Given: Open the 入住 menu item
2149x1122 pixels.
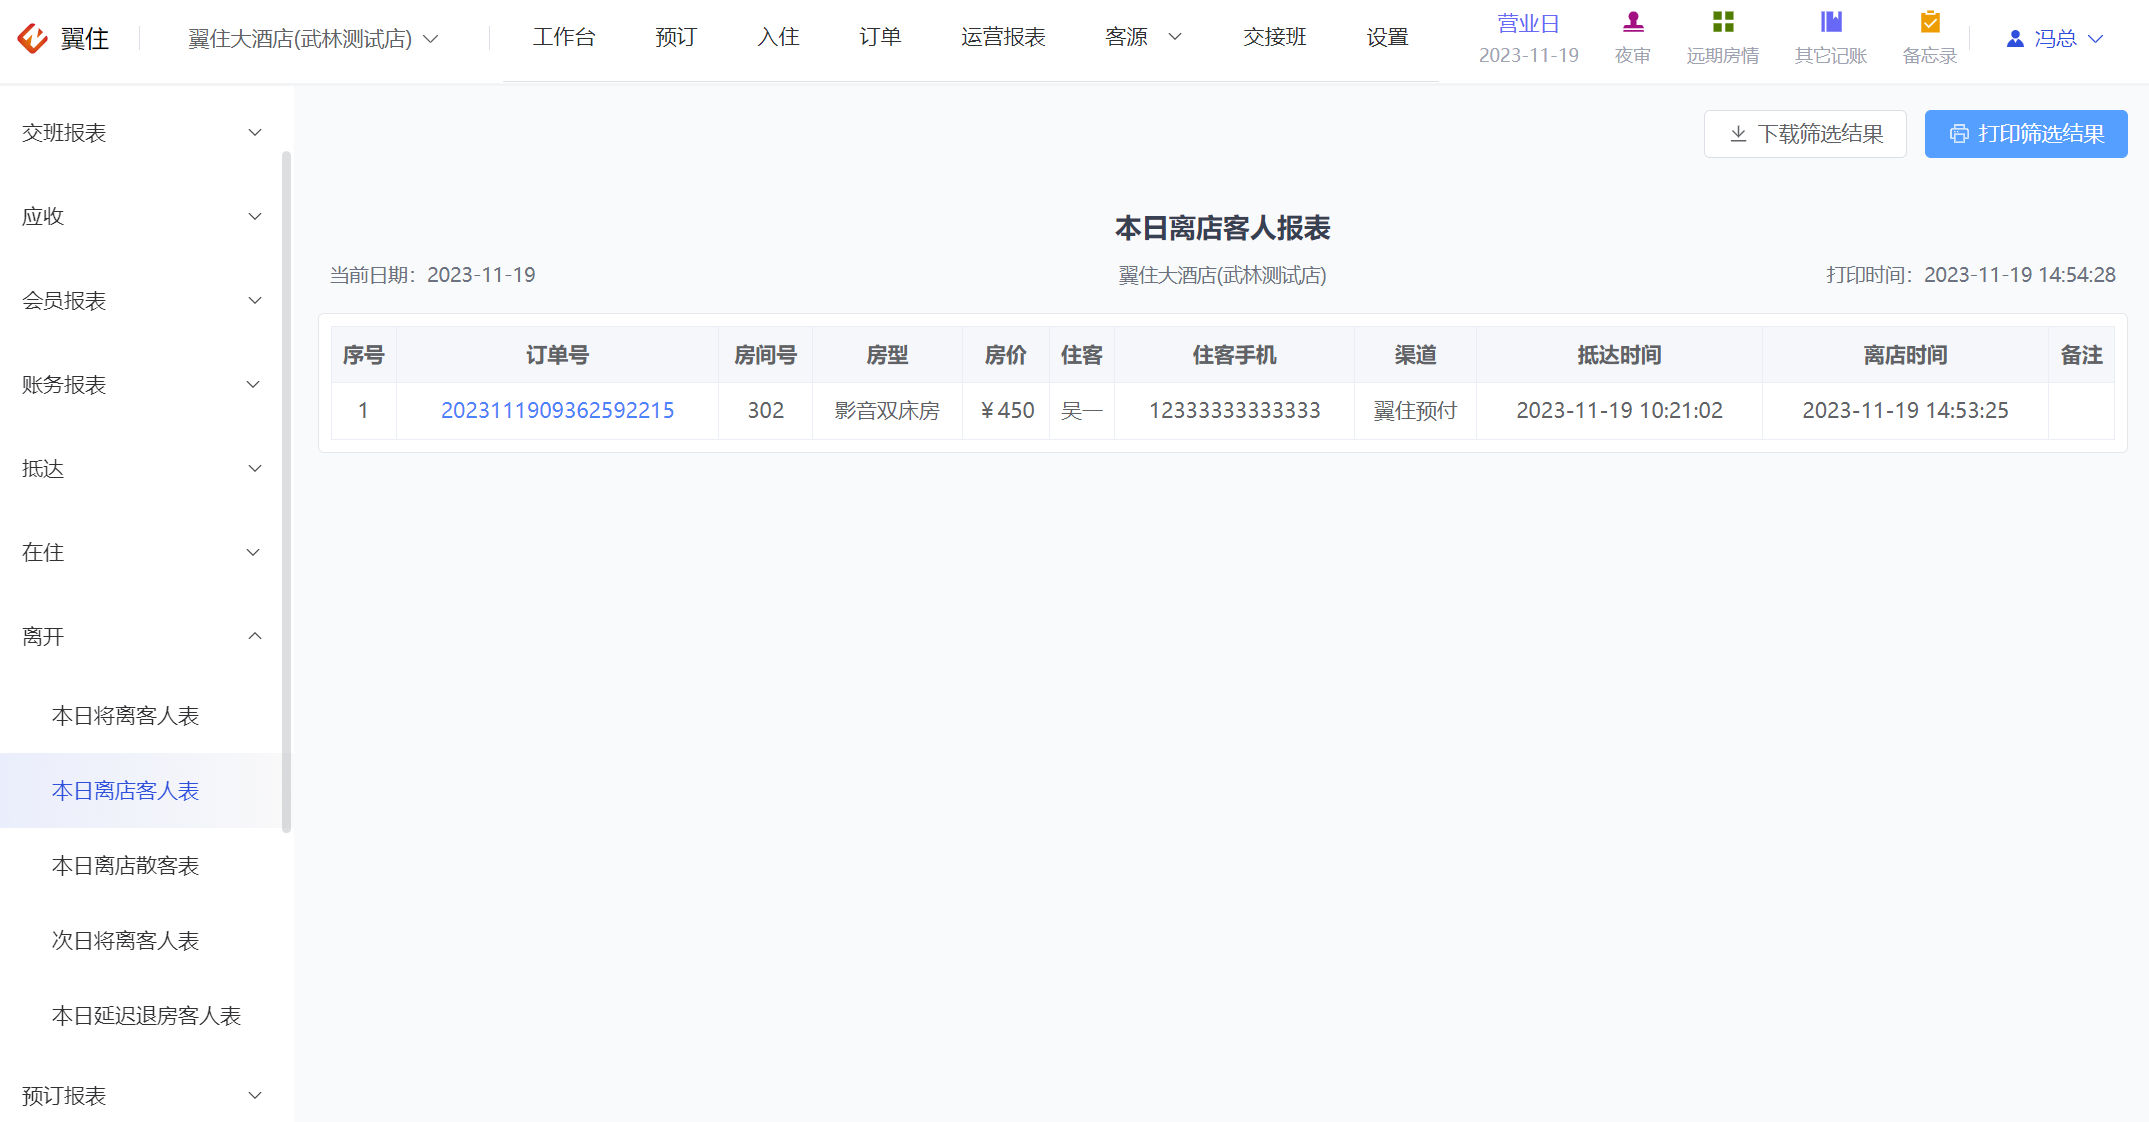Looking at the screenshot, I should tap(778, 37).
